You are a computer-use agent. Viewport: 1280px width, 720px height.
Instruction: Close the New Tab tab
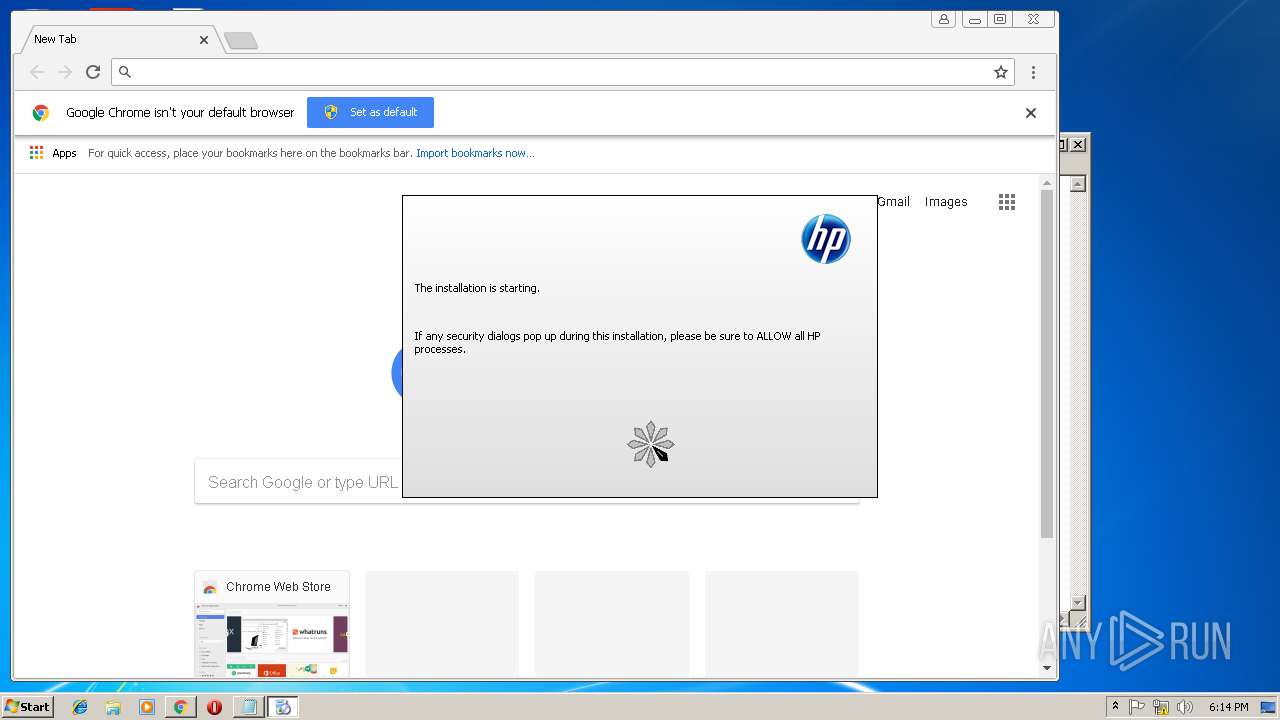click(x=204, y=40)
